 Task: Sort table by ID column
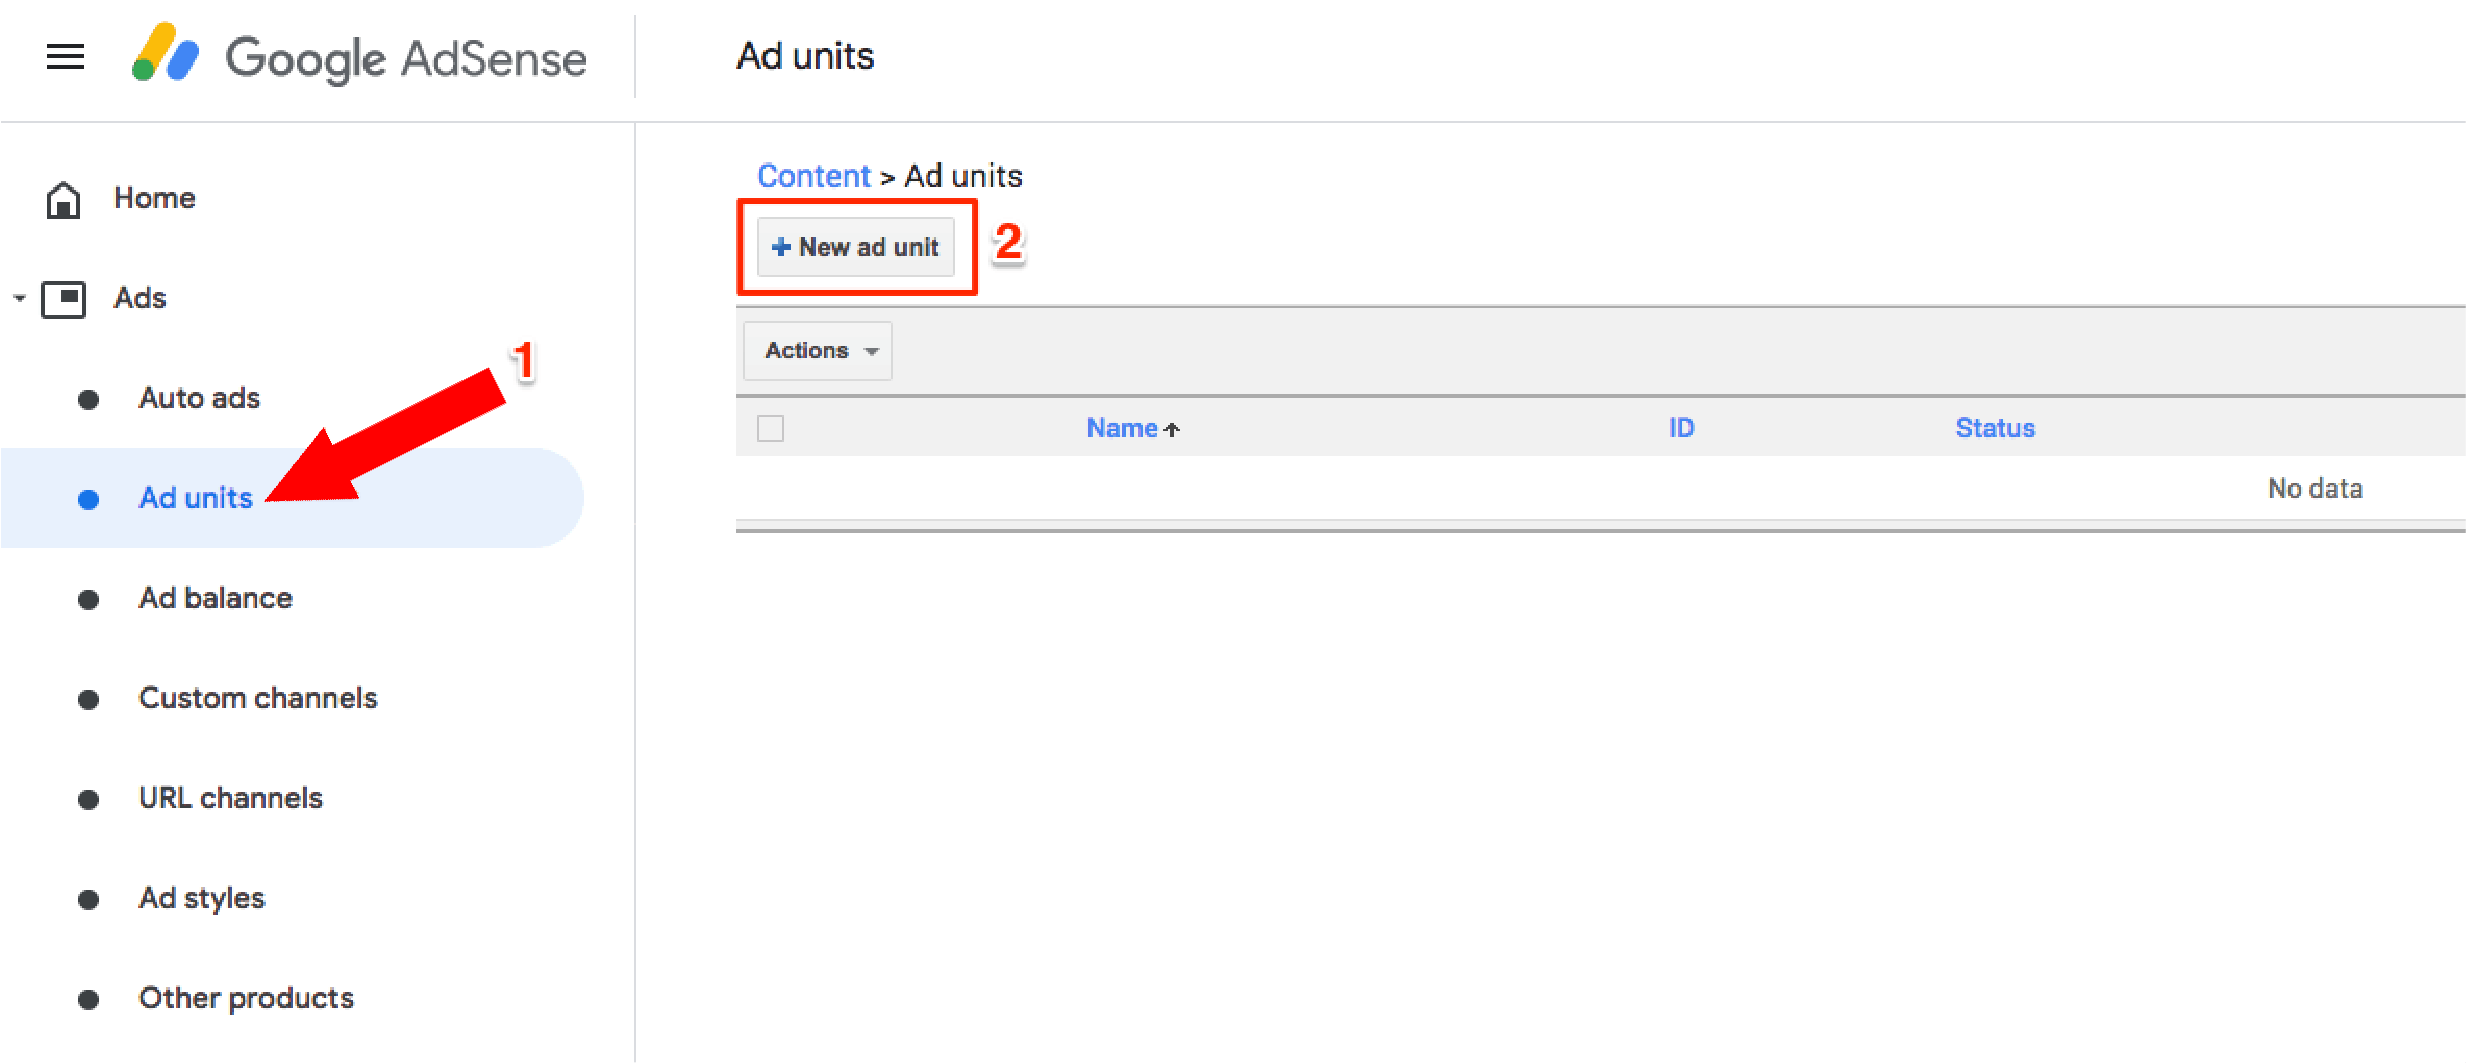coord(1681,428)
